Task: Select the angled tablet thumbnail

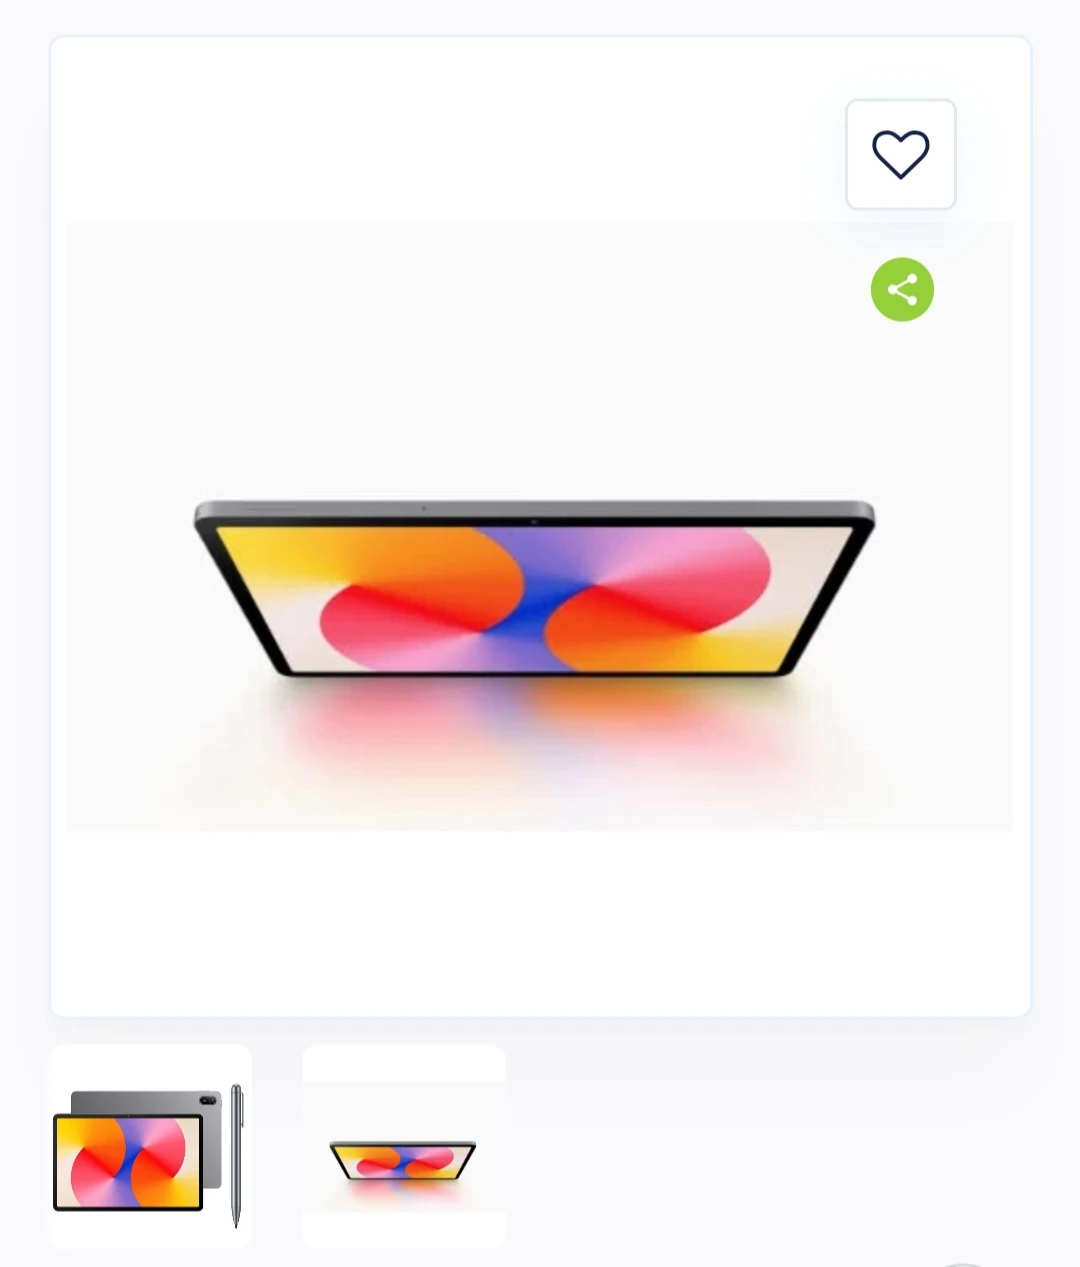Action: pyautogui.click(x=404, y=1146)
